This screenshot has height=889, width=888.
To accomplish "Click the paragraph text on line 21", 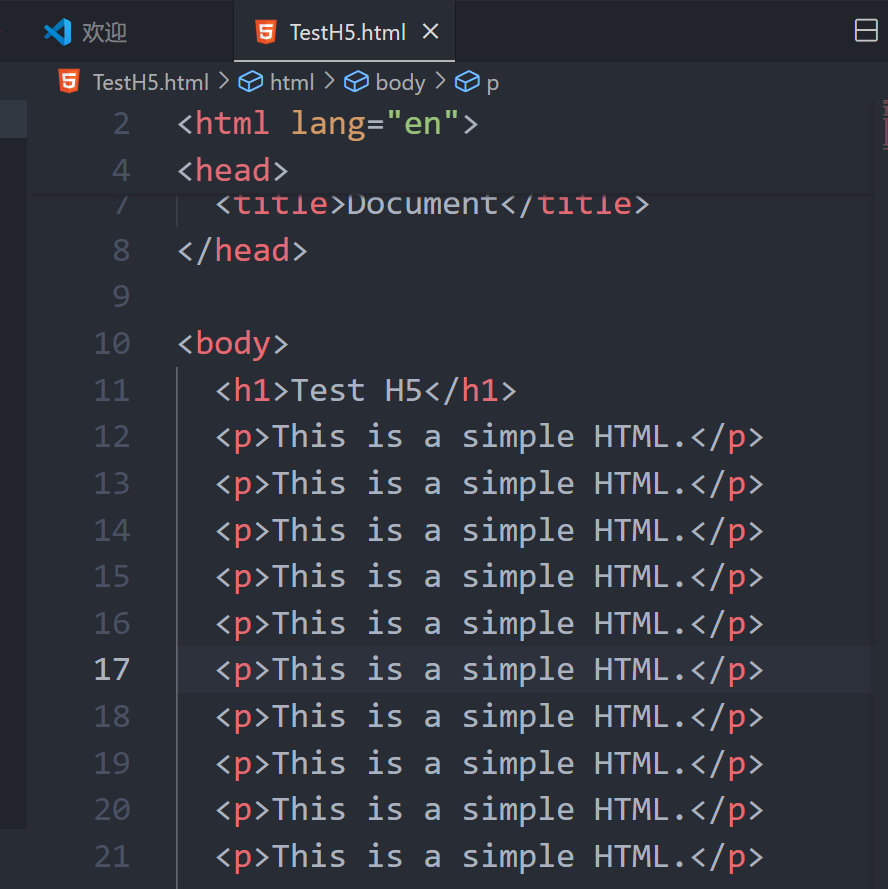I will 489,857.
